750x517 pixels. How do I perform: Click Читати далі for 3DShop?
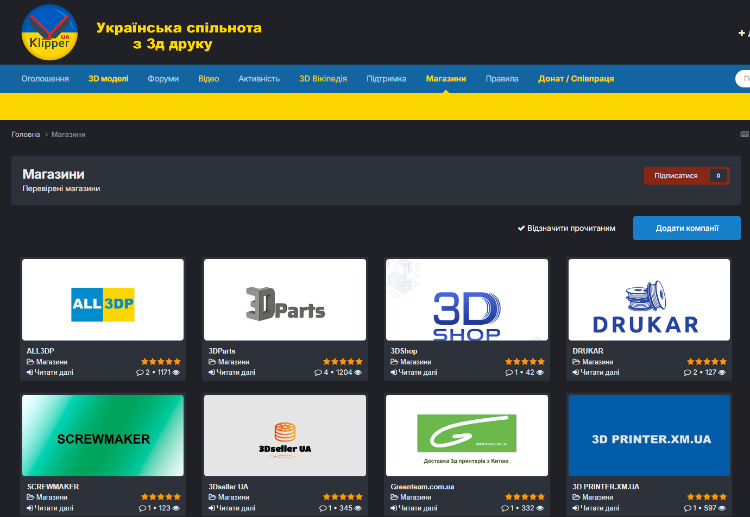click(414, 373)
